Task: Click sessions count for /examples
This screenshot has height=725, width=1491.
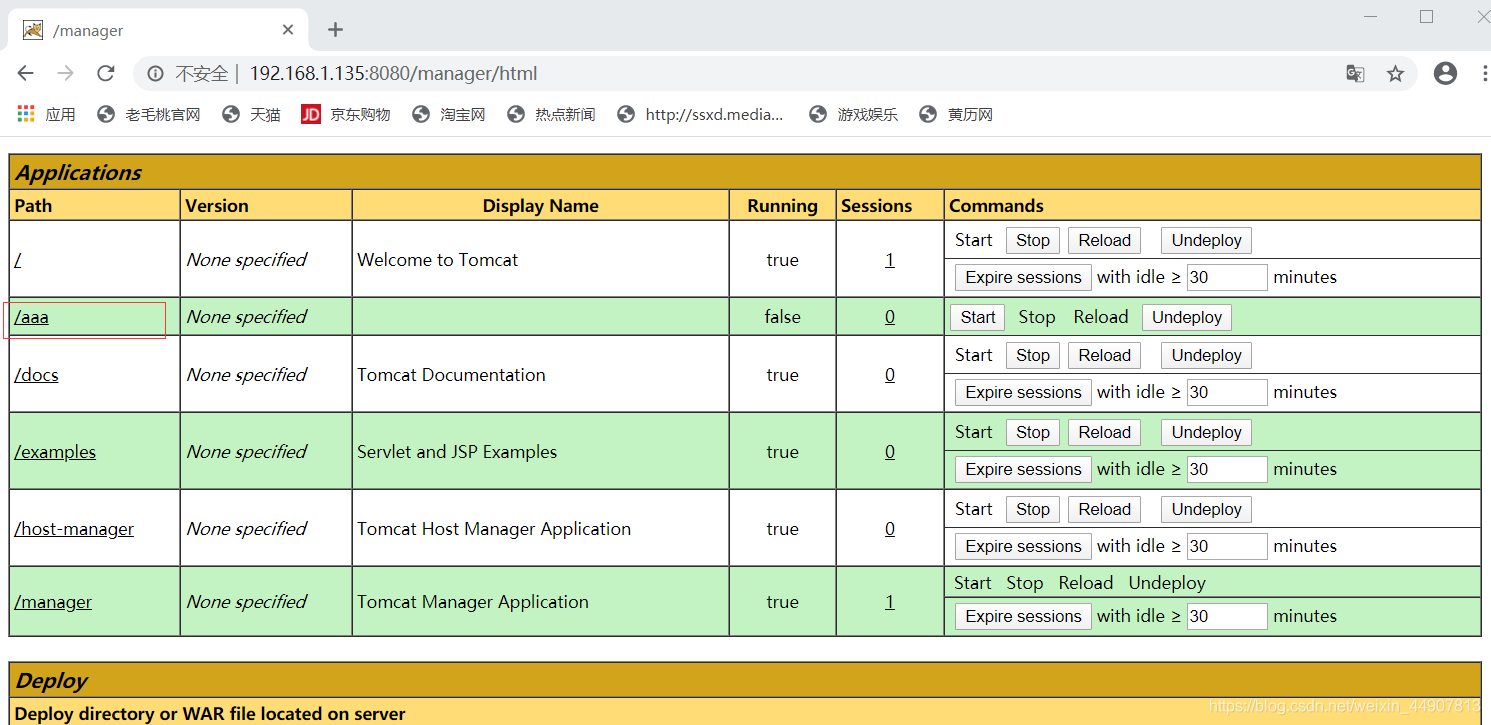Action: (890, 452)
